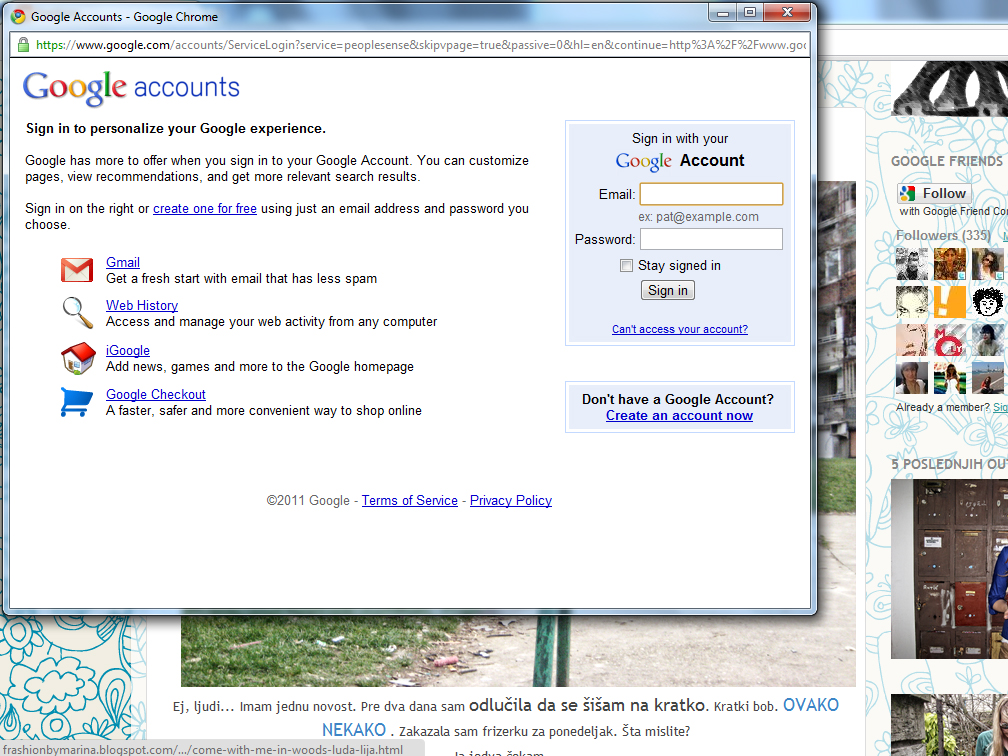Open Privacy Policy link
1008x756 pixels.
511,501
